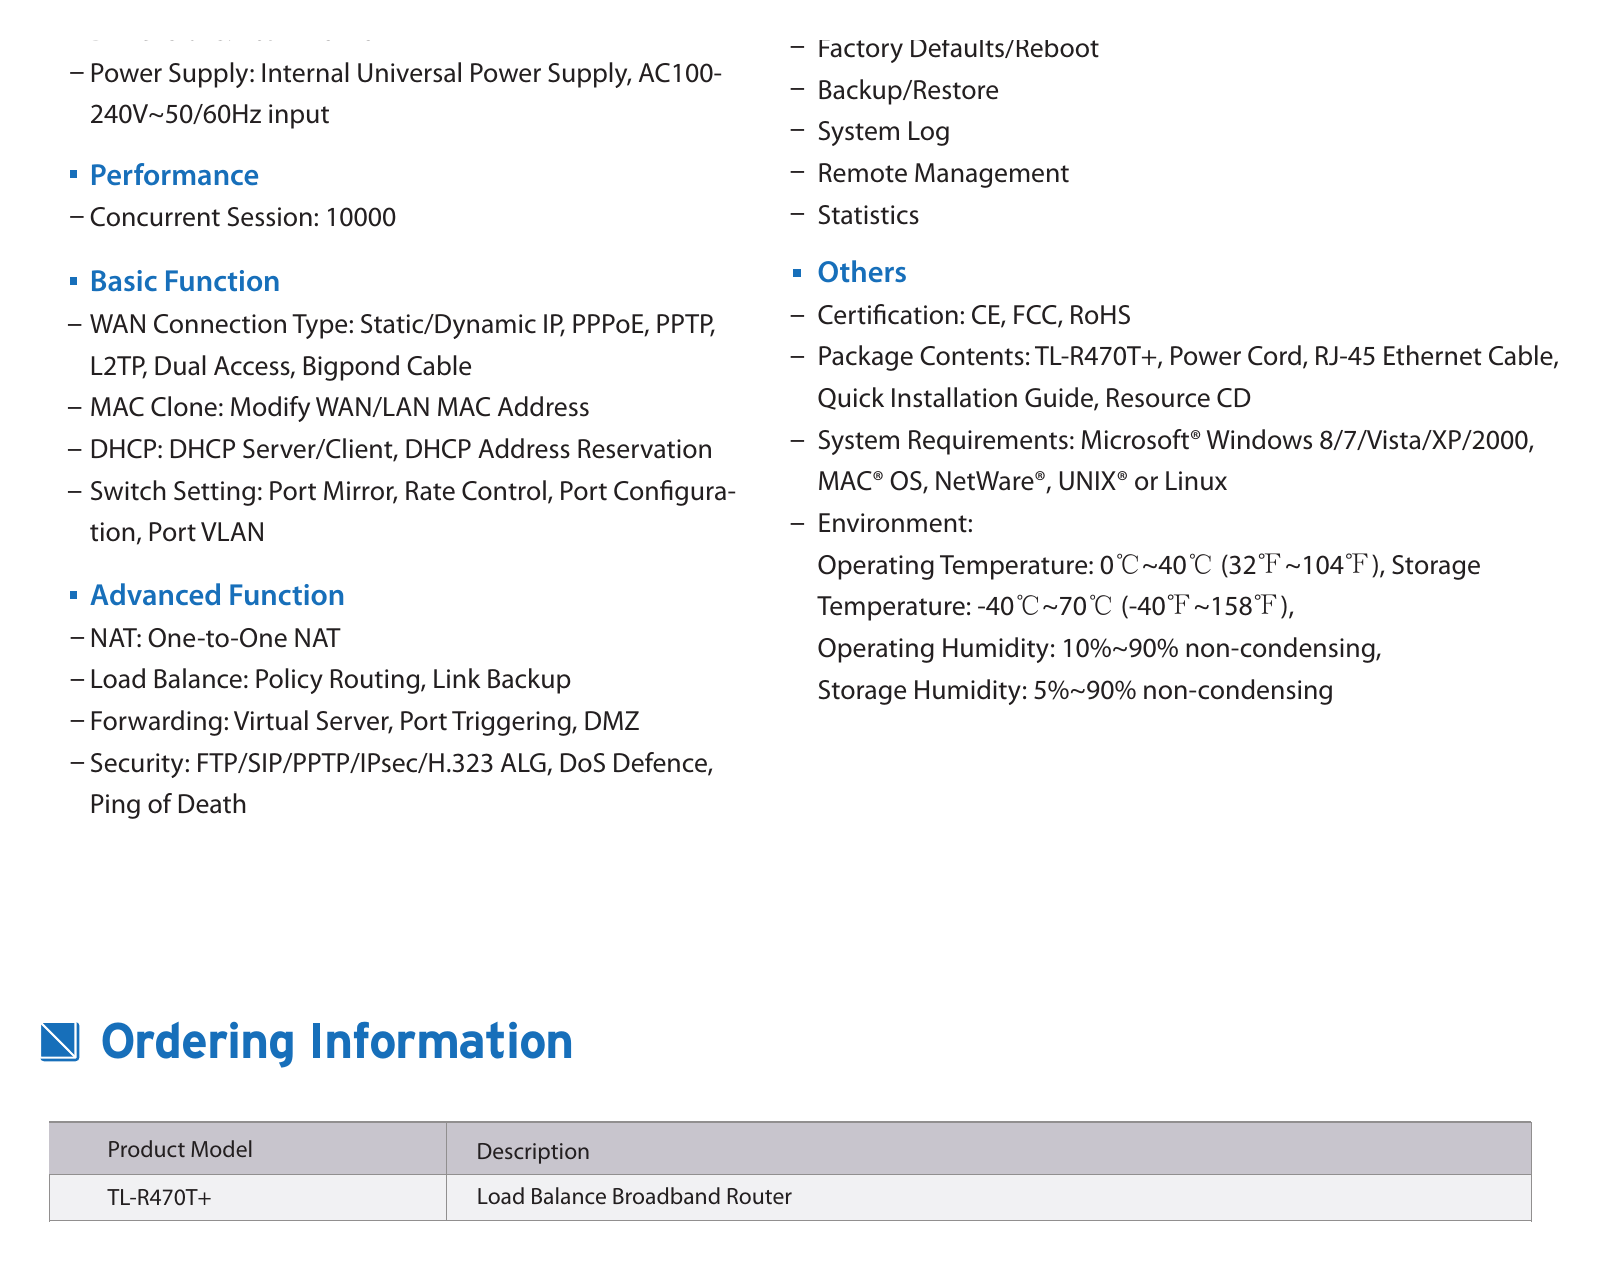The height and width of the screenshot is (1262, 1599).
Task: Click the Advanced Function heading
Action: 217,595
